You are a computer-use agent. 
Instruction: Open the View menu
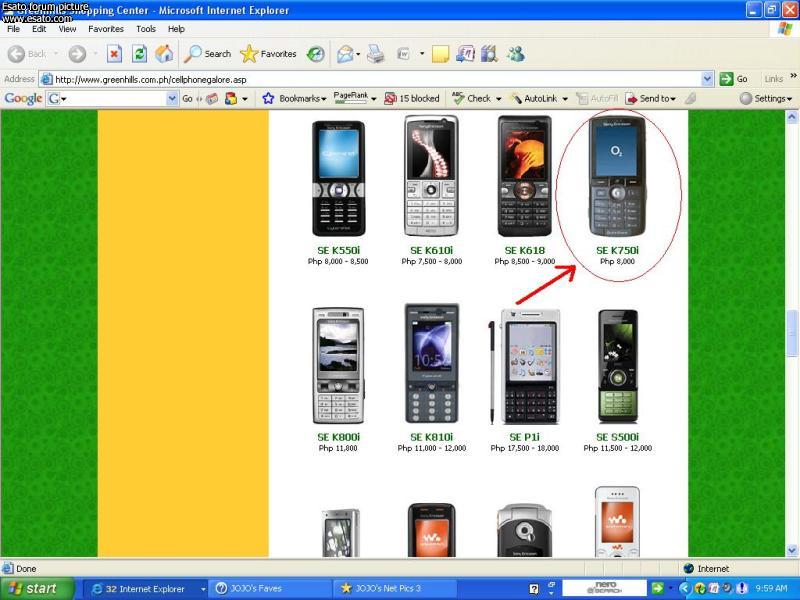tap(67, 29)
